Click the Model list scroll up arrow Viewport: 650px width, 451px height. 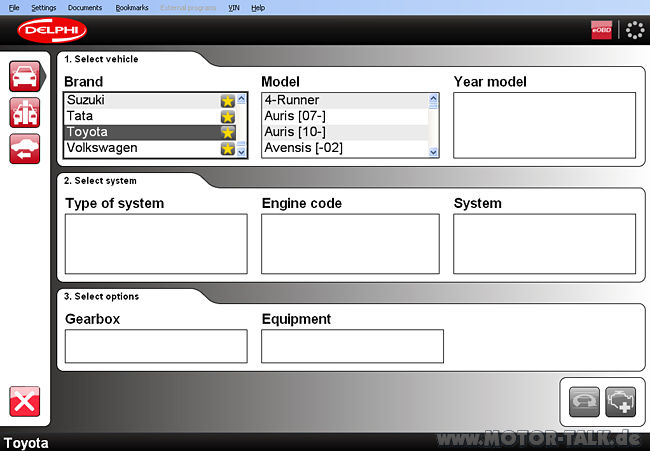coord(433,98)
